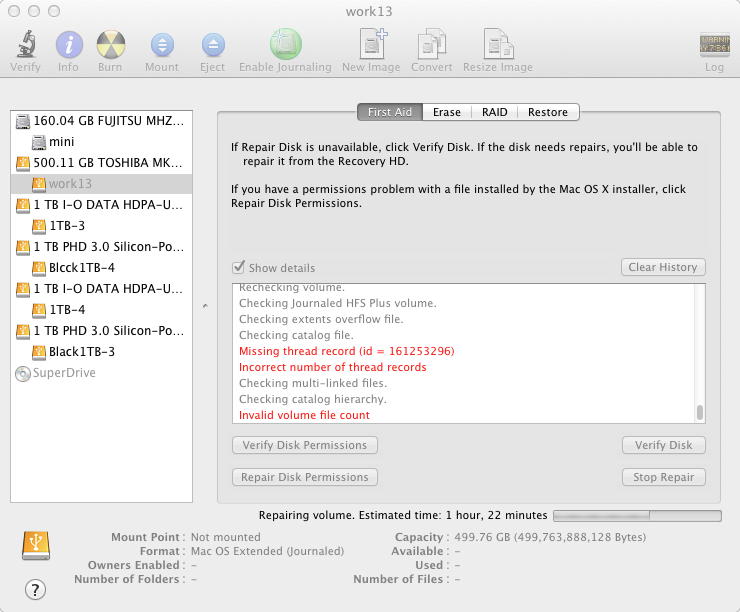Click the Clear History button
Image resolution: width=740 pixels, height=612 pixels.
663,267
